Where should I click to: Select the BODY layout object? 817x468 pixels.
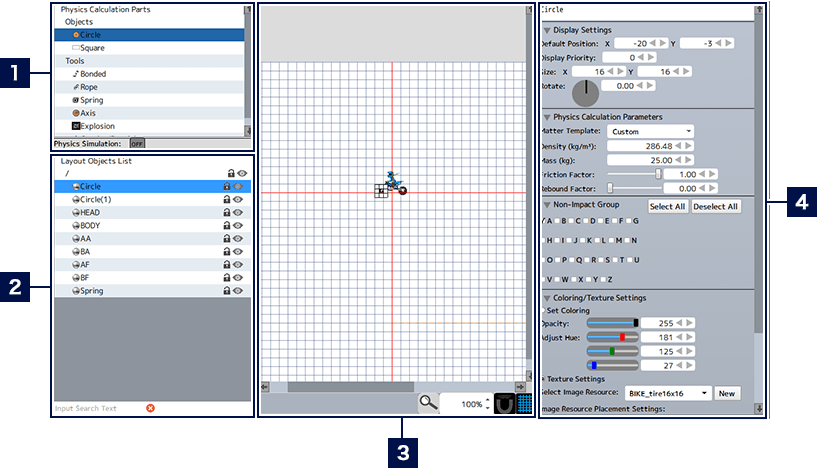tap(152, 226)
